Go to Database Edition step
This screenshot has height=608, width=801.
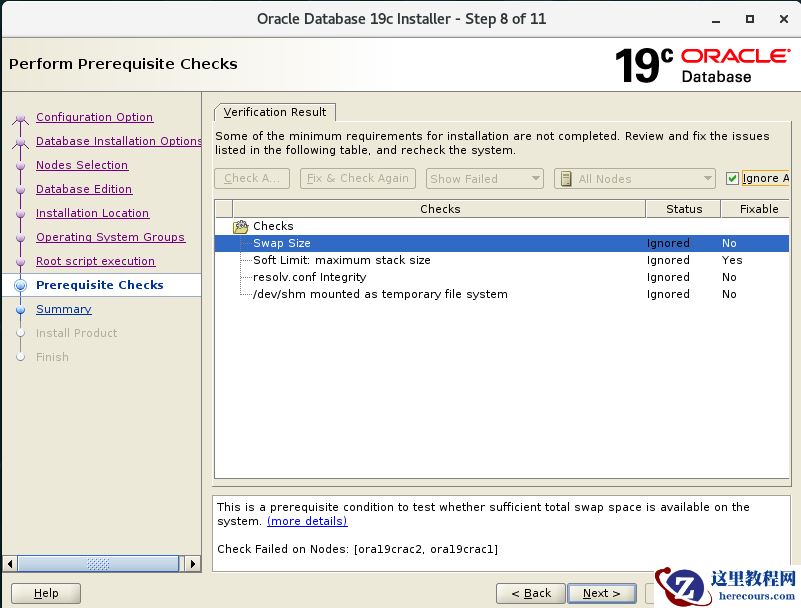[x=84, y=189]
